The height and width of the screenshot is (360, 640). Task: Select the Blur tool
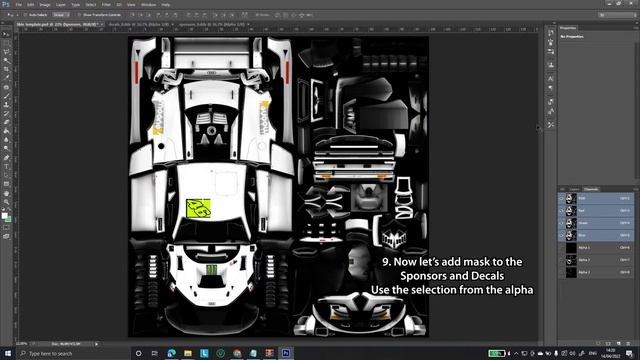6,140
